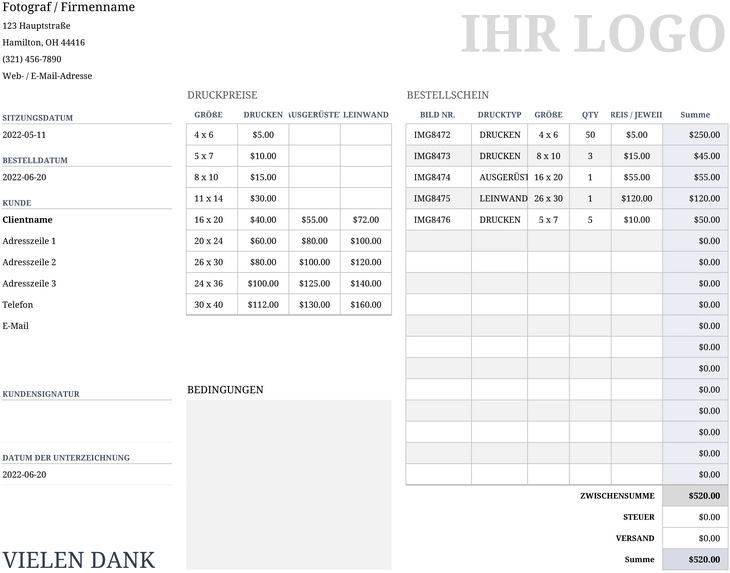Select the $125.00 price cell
730x573 pixels.
[x=315, y=283]
